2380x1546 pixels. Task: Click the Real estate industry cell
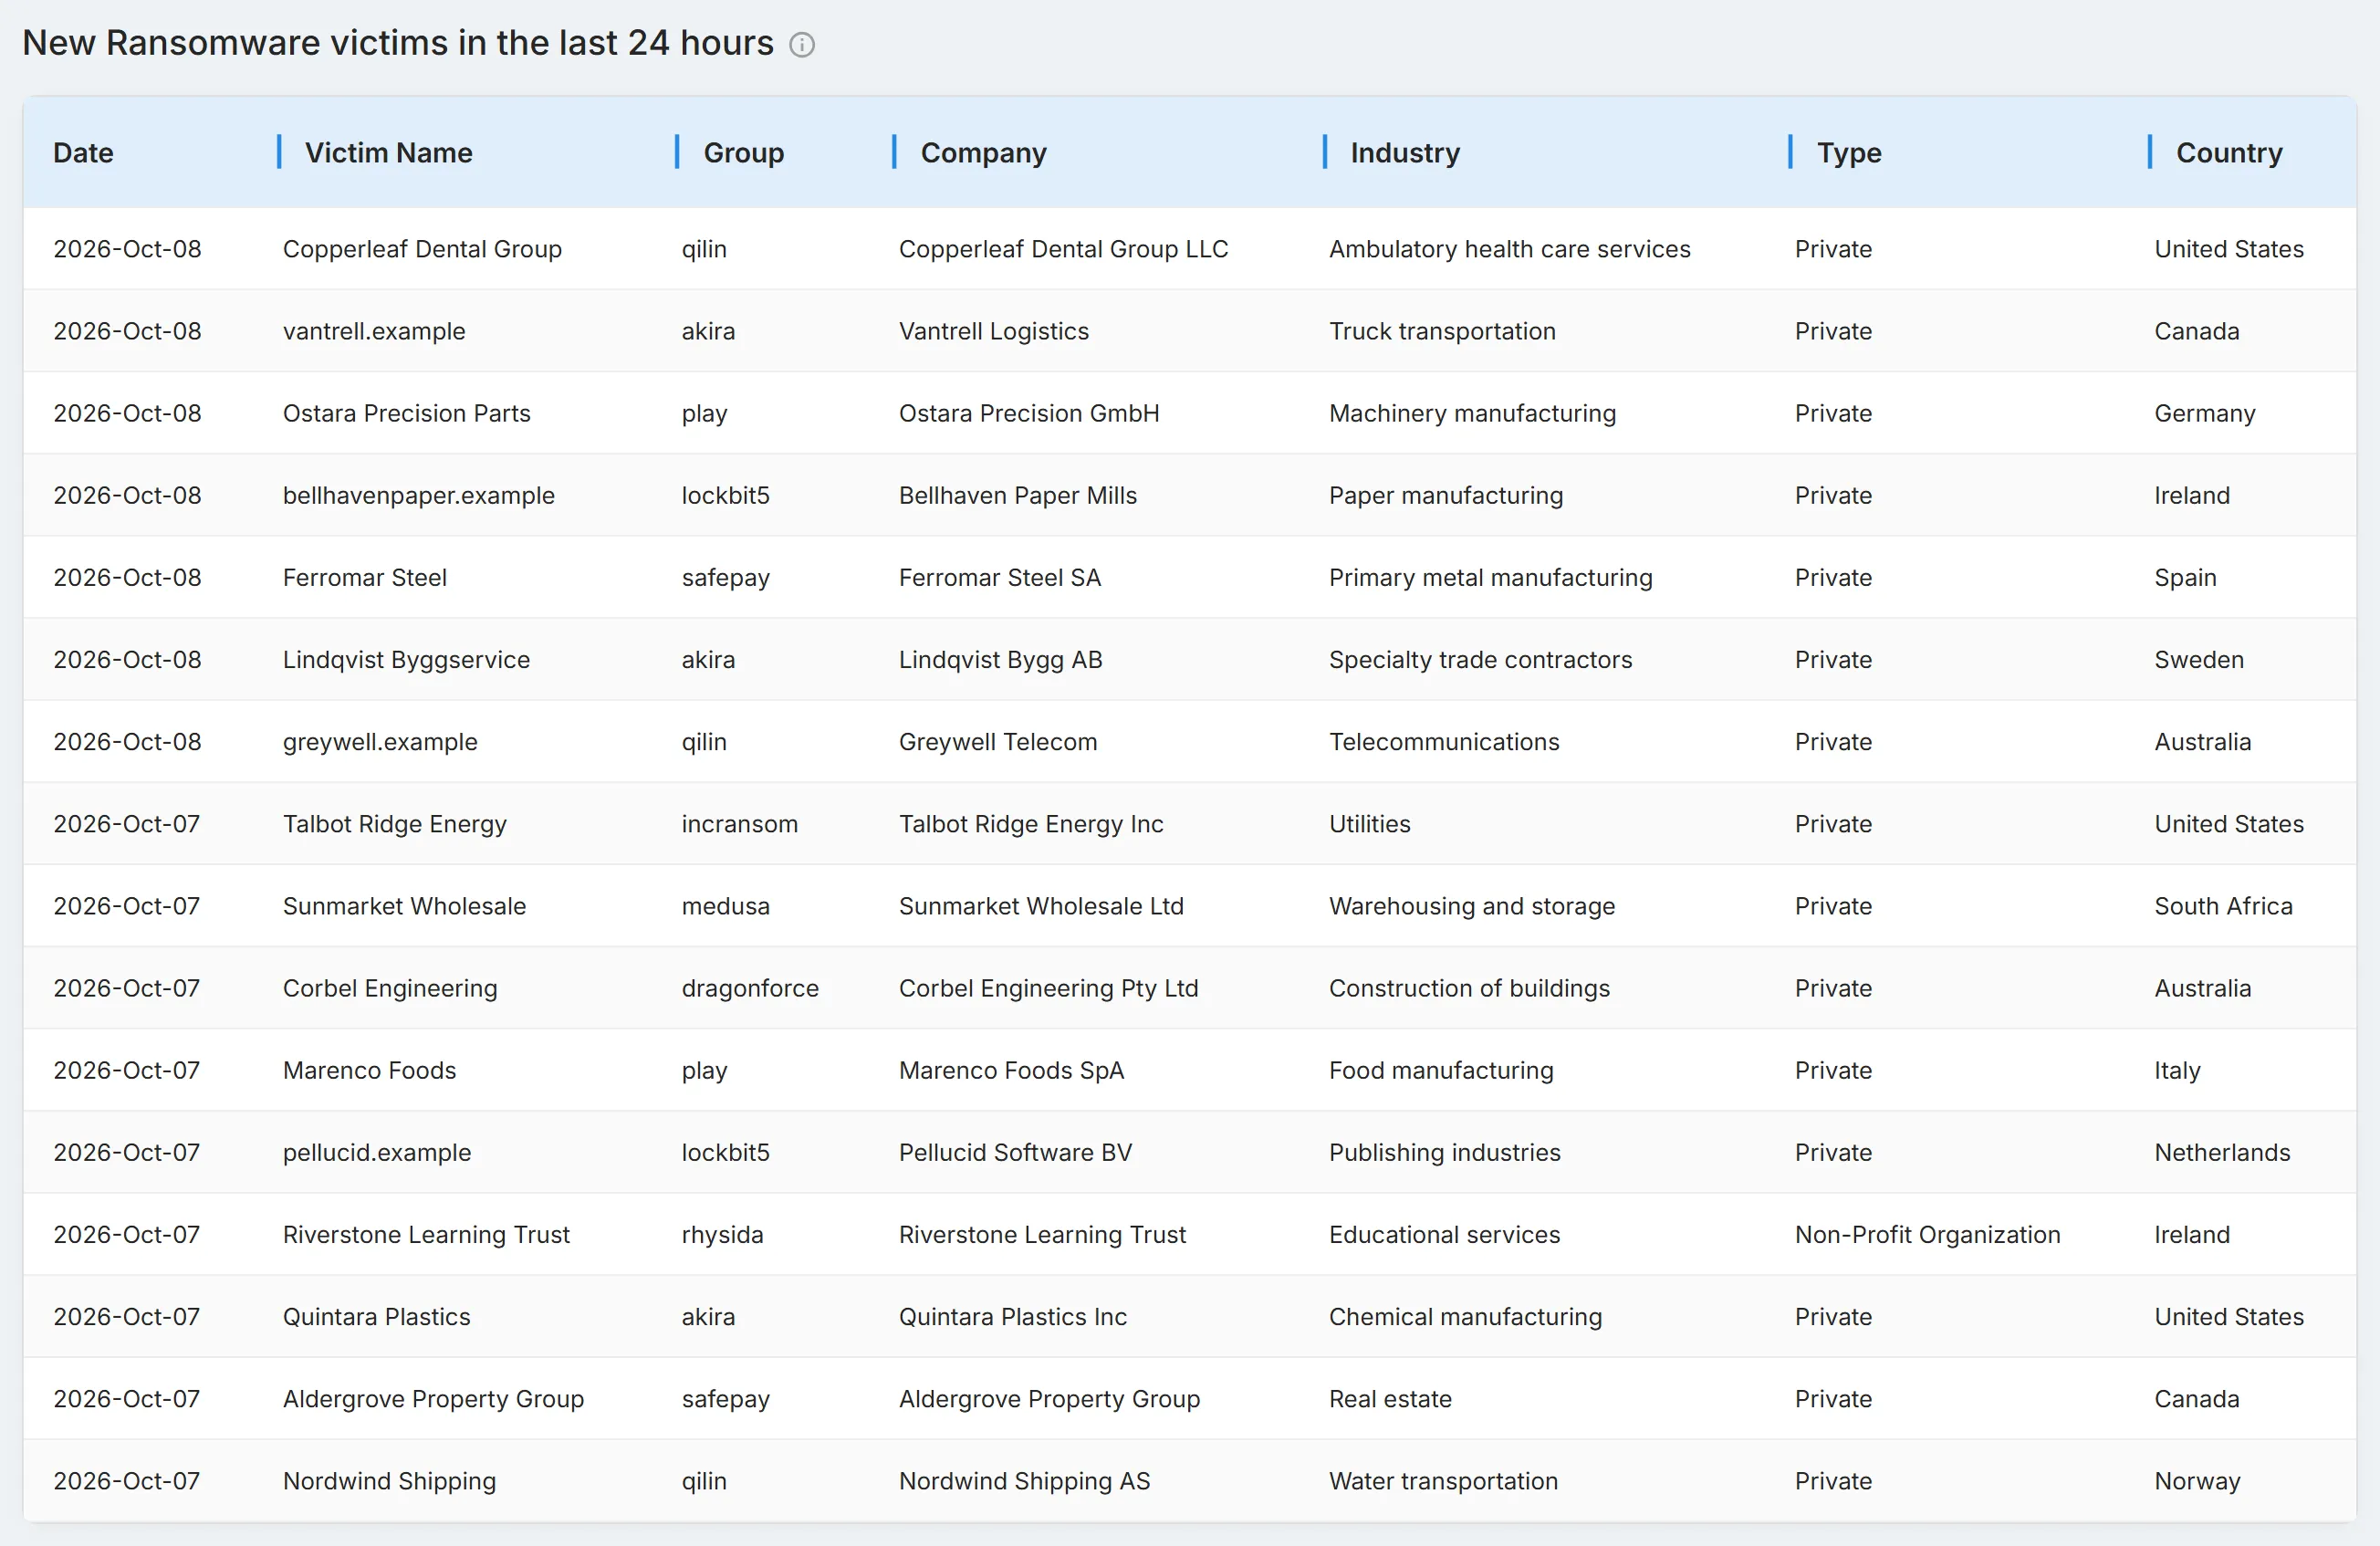1390,1398
